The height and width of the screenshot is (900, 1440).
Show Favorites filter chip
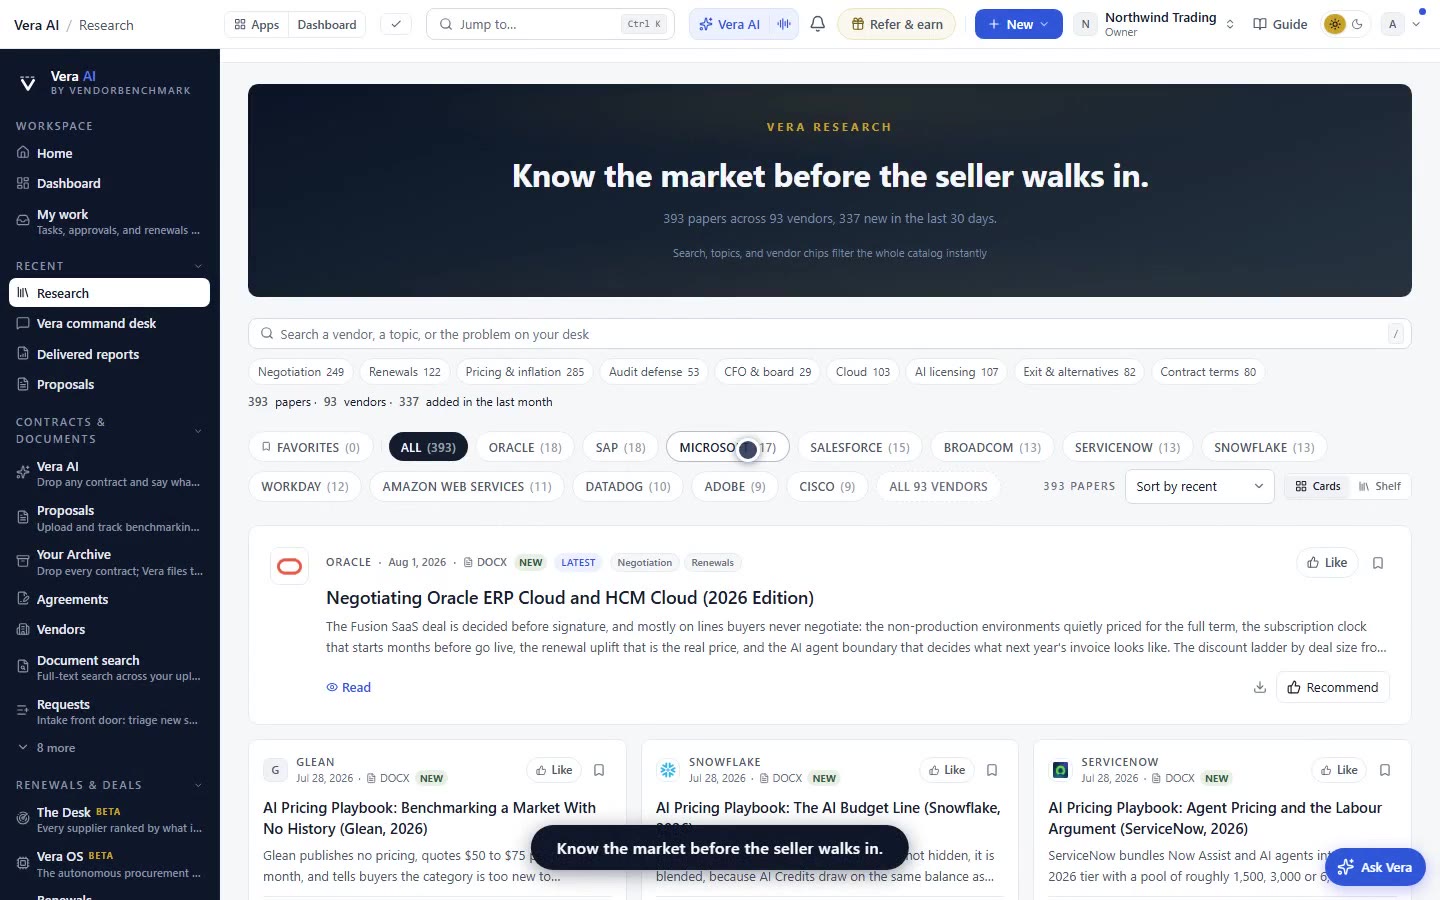click(310, 447)
